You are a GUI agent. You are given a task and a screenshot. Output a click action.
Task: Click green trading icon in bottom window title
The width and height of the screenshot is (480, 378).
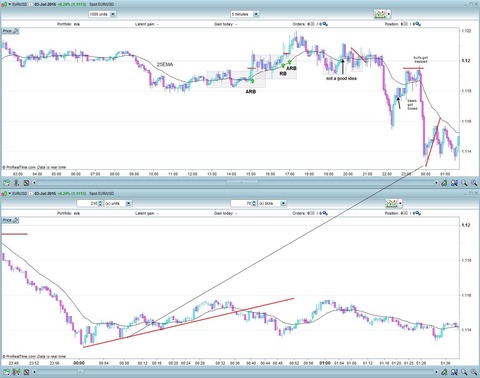tap(4, 193)
